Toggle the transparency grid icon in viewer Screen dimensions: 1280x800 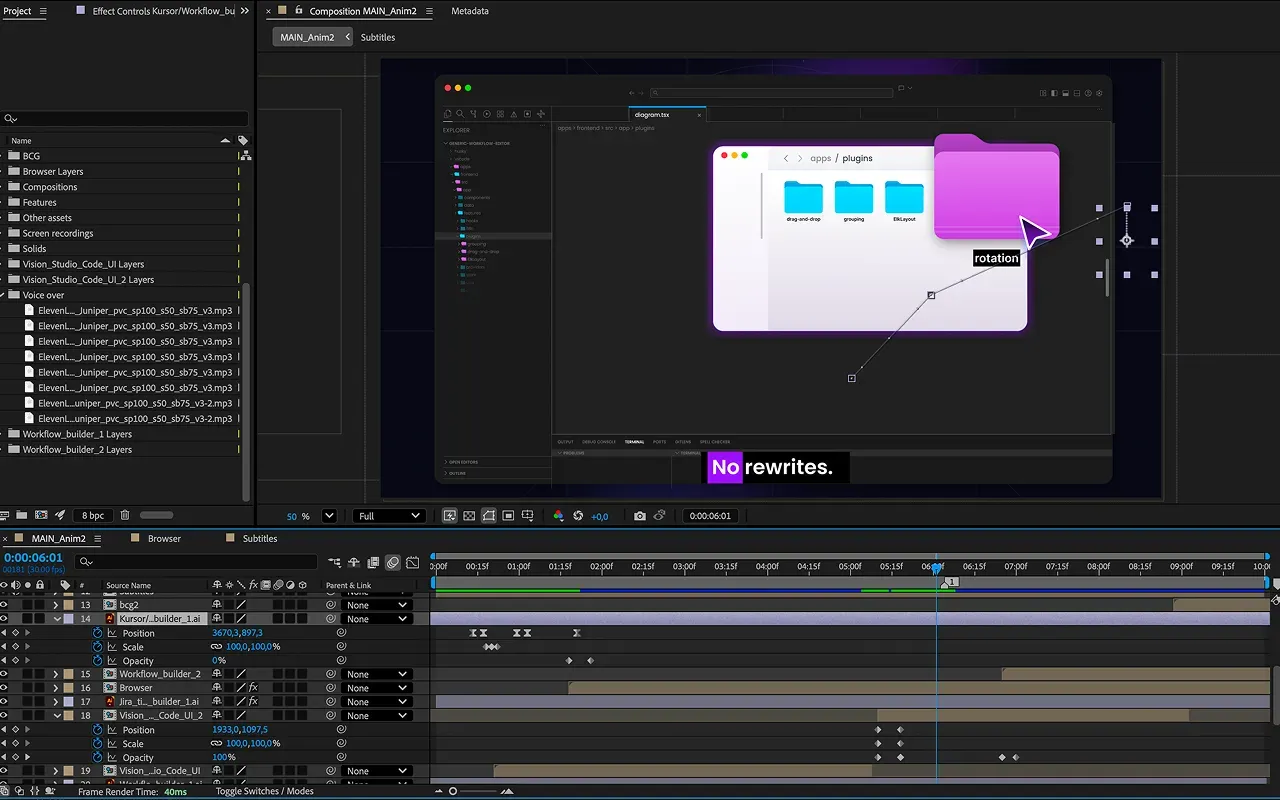[x=469, y=516]
